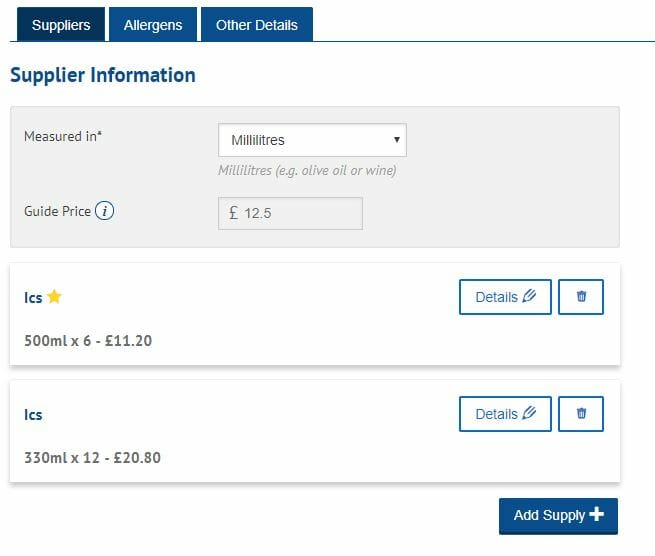Screen dimensions: 655x556
Task: Open the Guide Price info tooltip icon
Action: click(x=104, y=212)
